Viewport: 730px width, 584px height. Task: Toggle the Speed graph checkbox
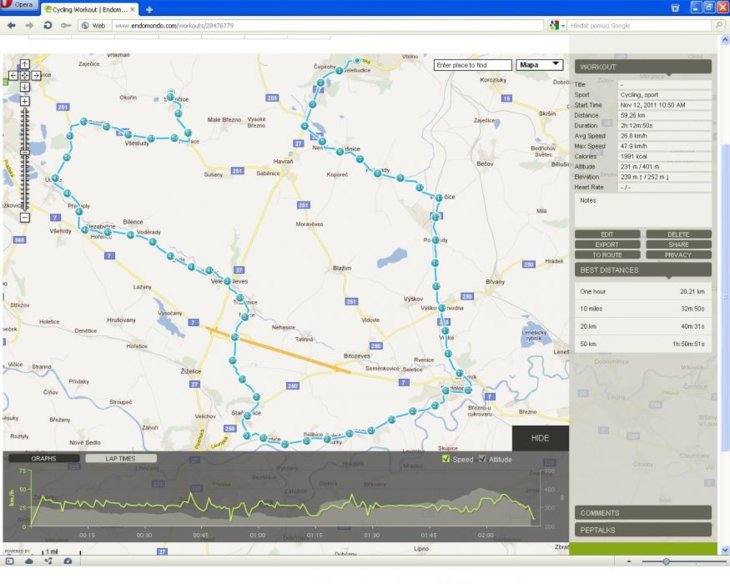(446, 459)
